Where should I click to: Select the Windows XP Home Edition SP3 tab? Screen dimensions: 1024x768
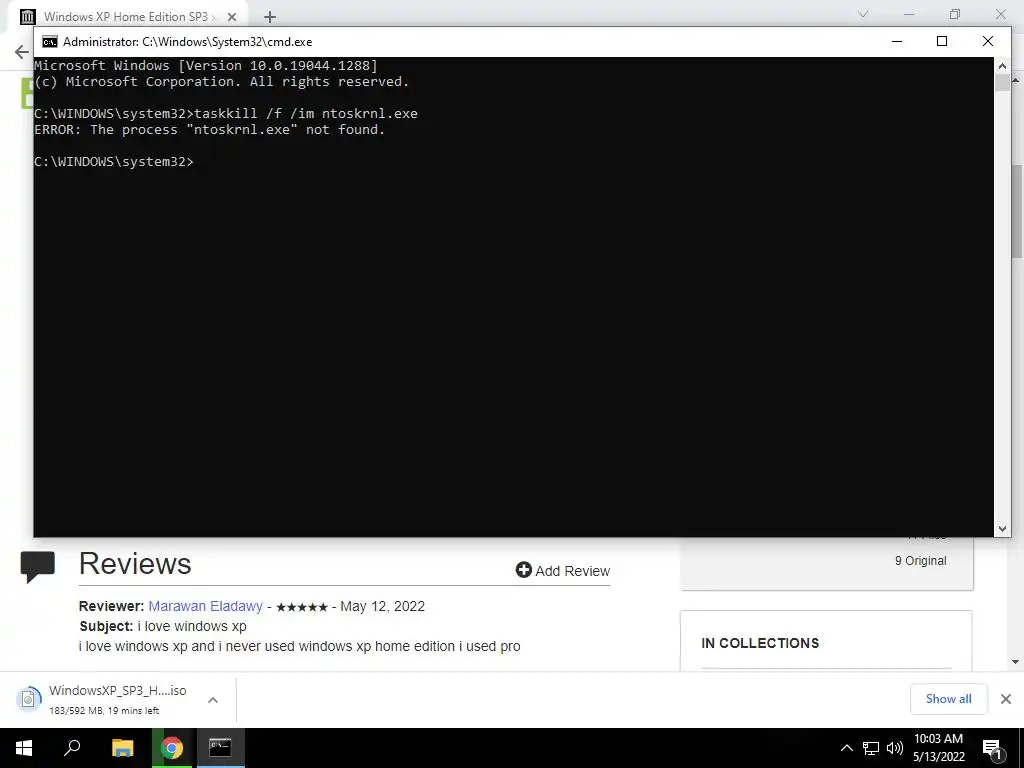point(125,17)
